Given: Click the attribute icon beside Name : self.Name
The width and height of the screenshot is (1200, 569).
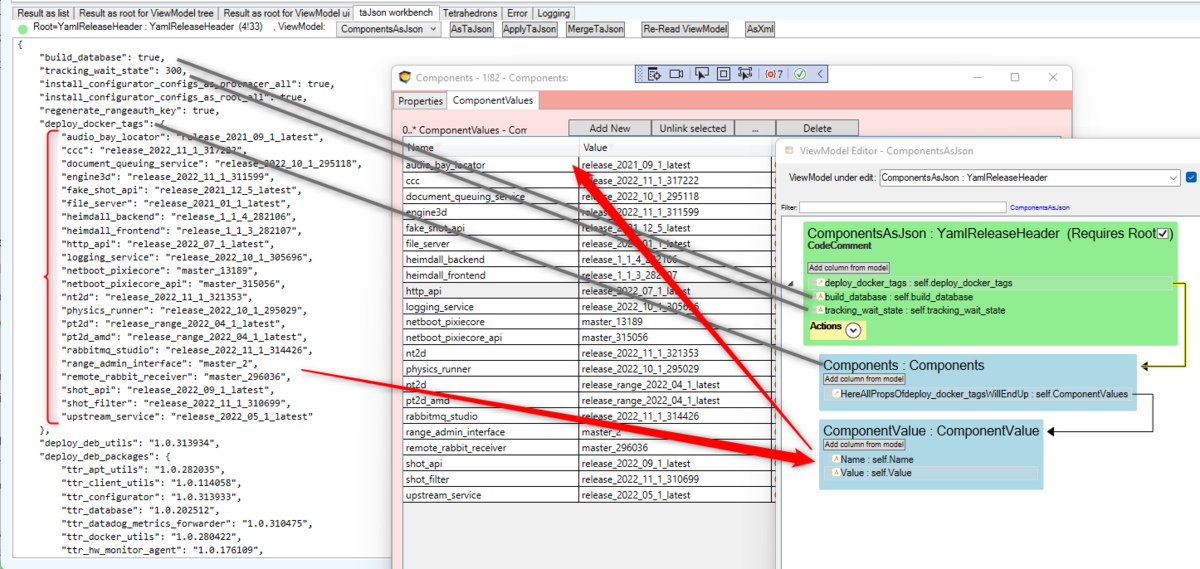Looking at the screenshot, I should (835, 459).
